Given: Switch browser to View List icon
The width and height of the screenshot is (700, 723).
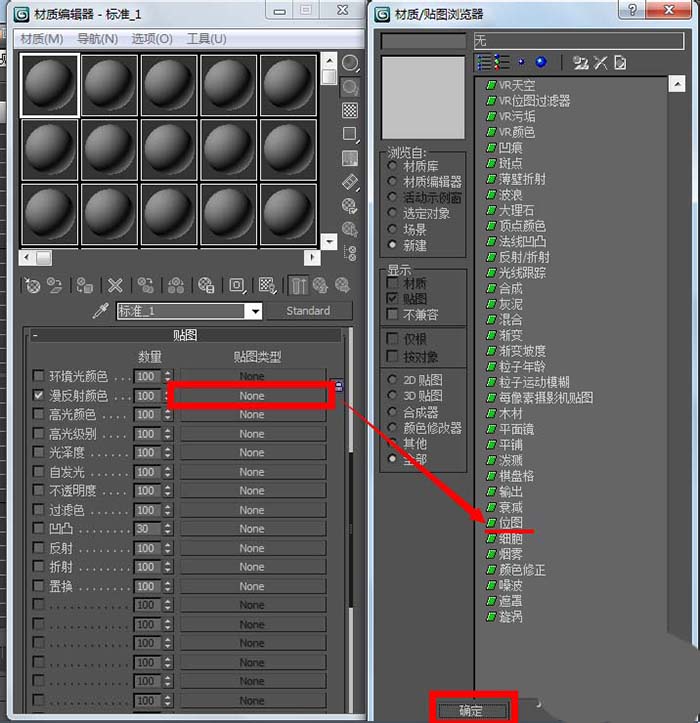Looking at the screenshot, I should tap(484, 62).
